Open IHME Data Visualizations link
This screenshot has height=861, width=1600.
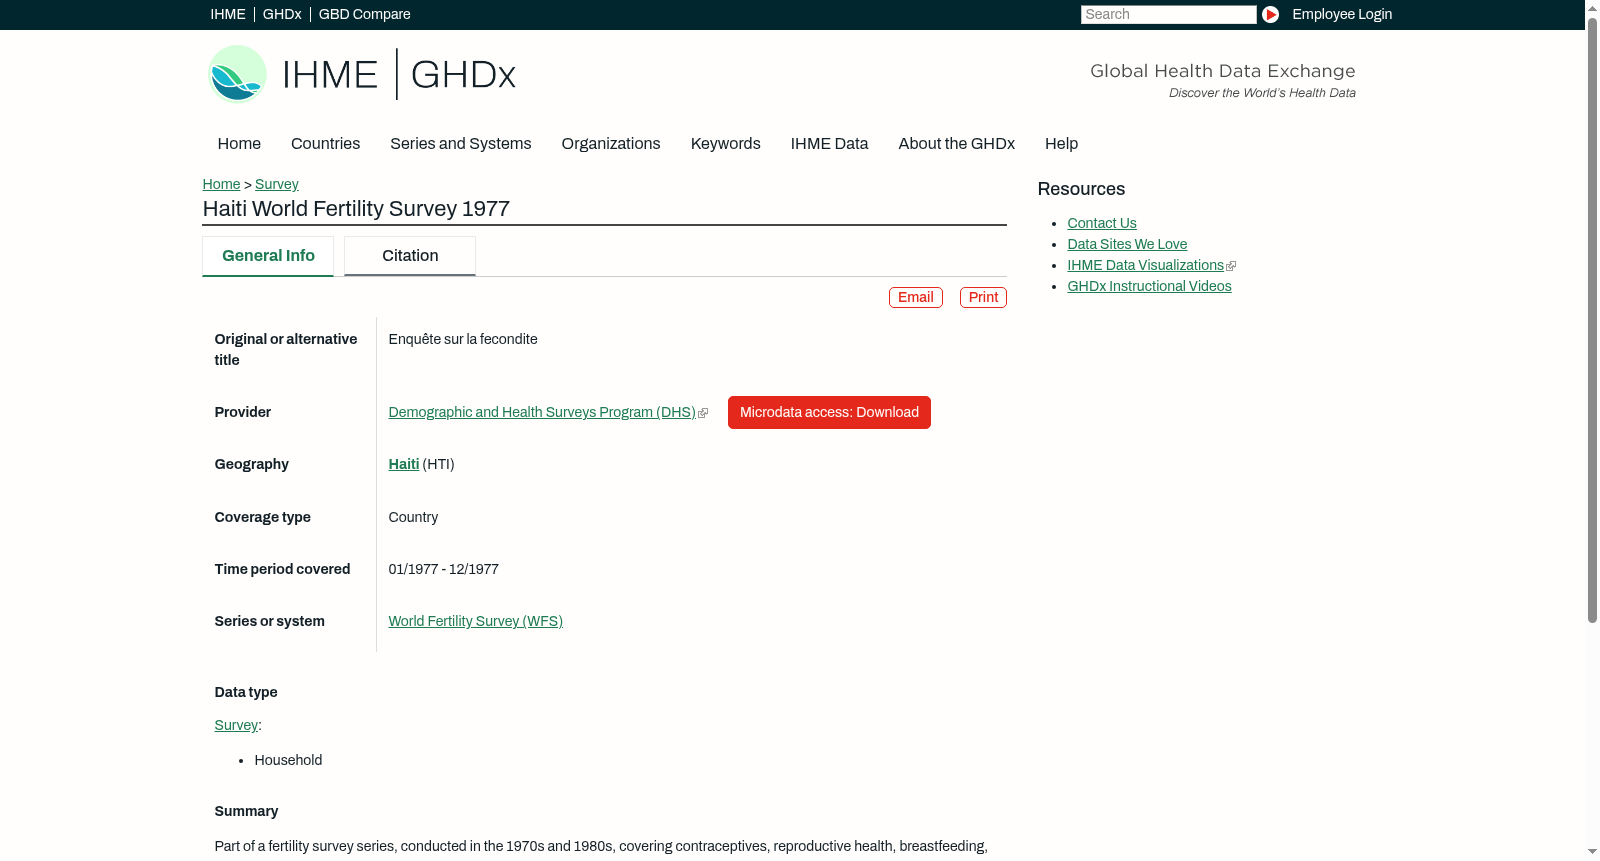(1145, 265)
